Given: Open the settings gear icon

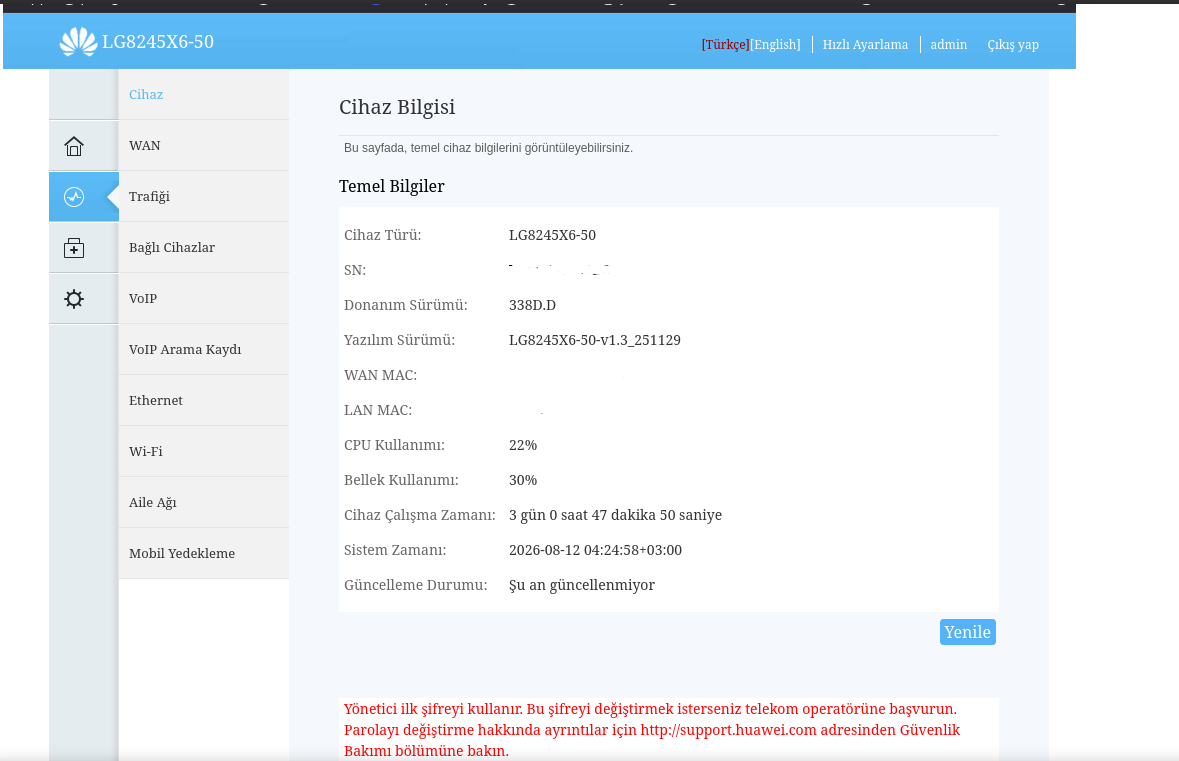Looking at the screenshot, I should click(74, 299).
